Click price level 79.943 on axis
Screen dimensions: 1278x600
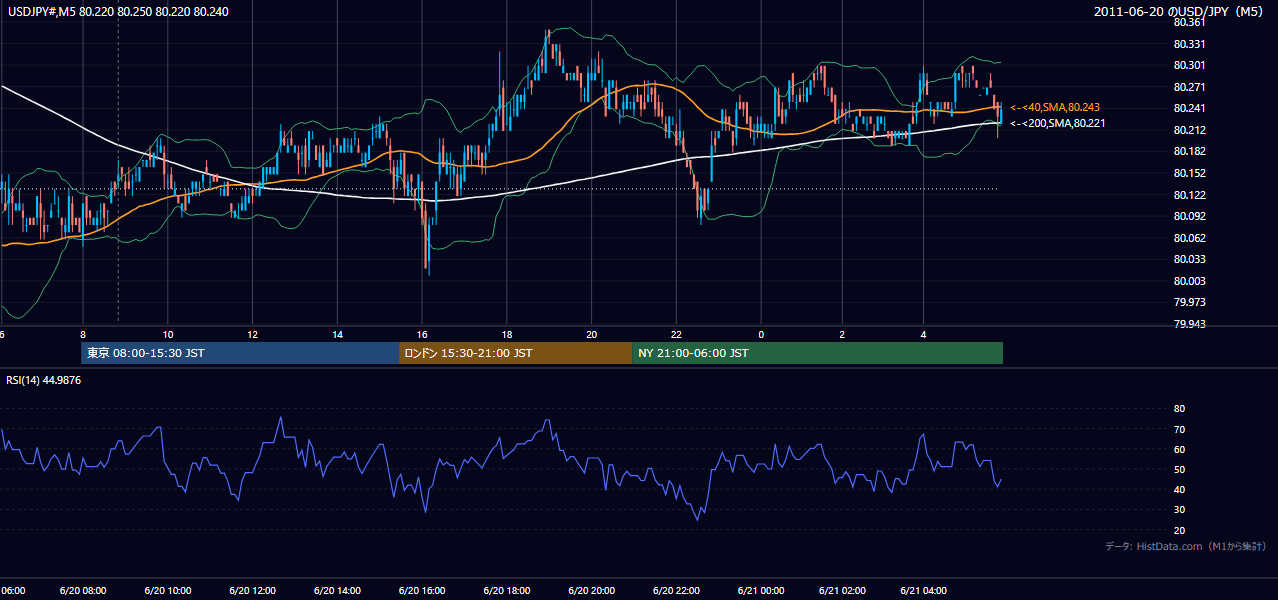click(1189, 324)
